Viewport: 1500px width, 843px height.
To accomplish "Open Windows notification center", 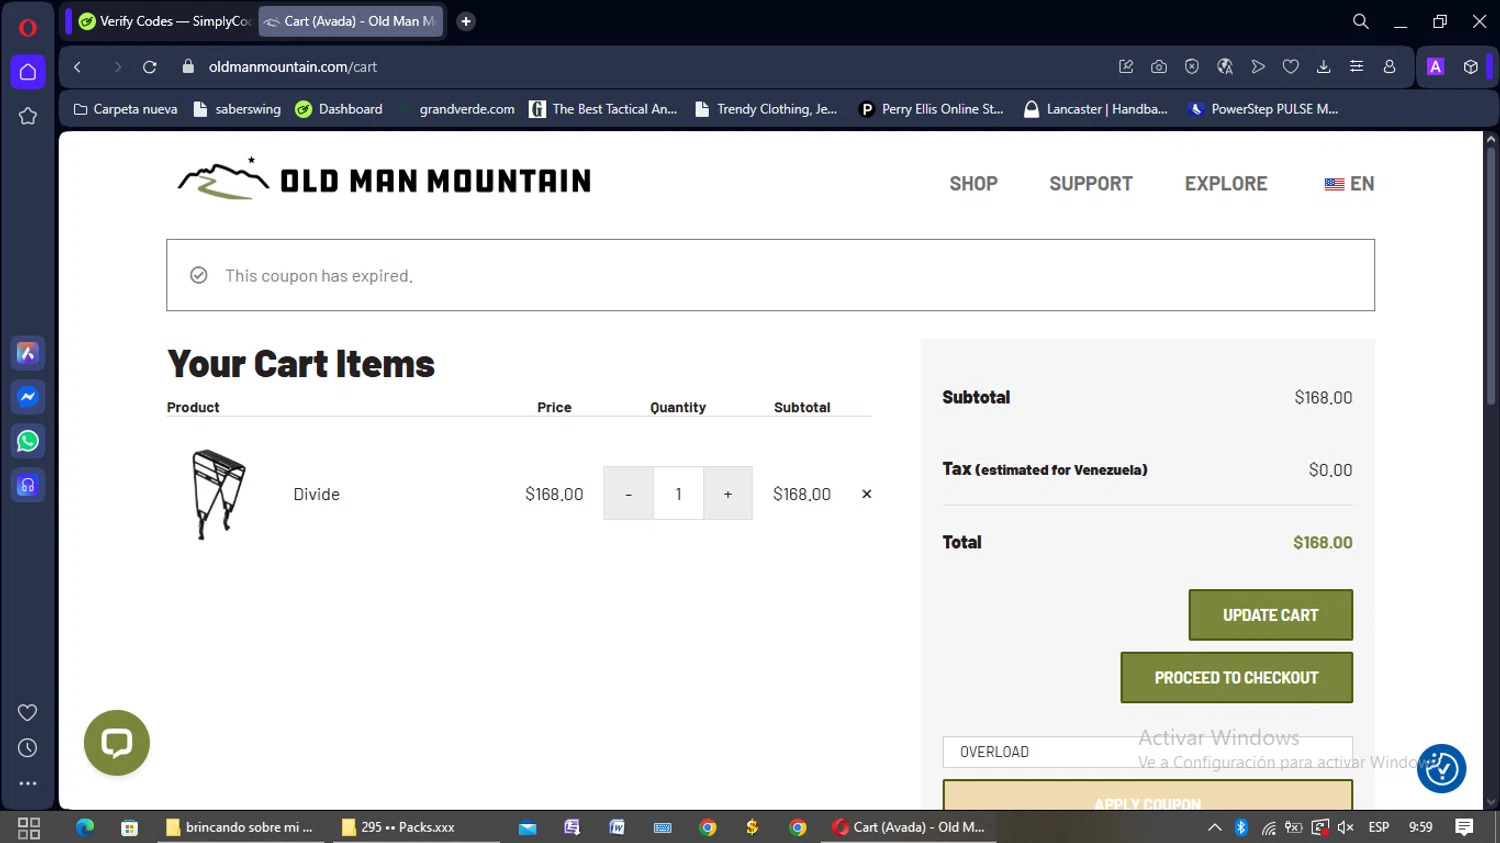I will 1465,827.
